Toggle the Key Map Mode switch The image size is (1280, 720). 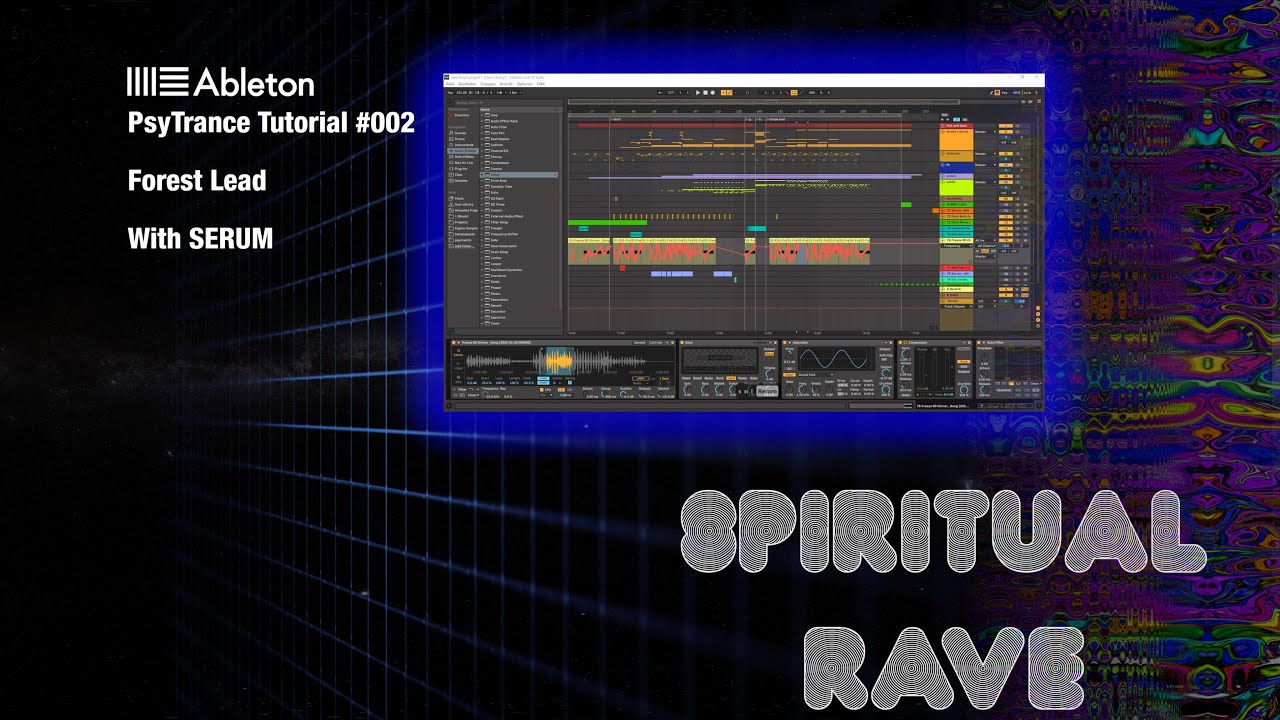click(1004, 93)
